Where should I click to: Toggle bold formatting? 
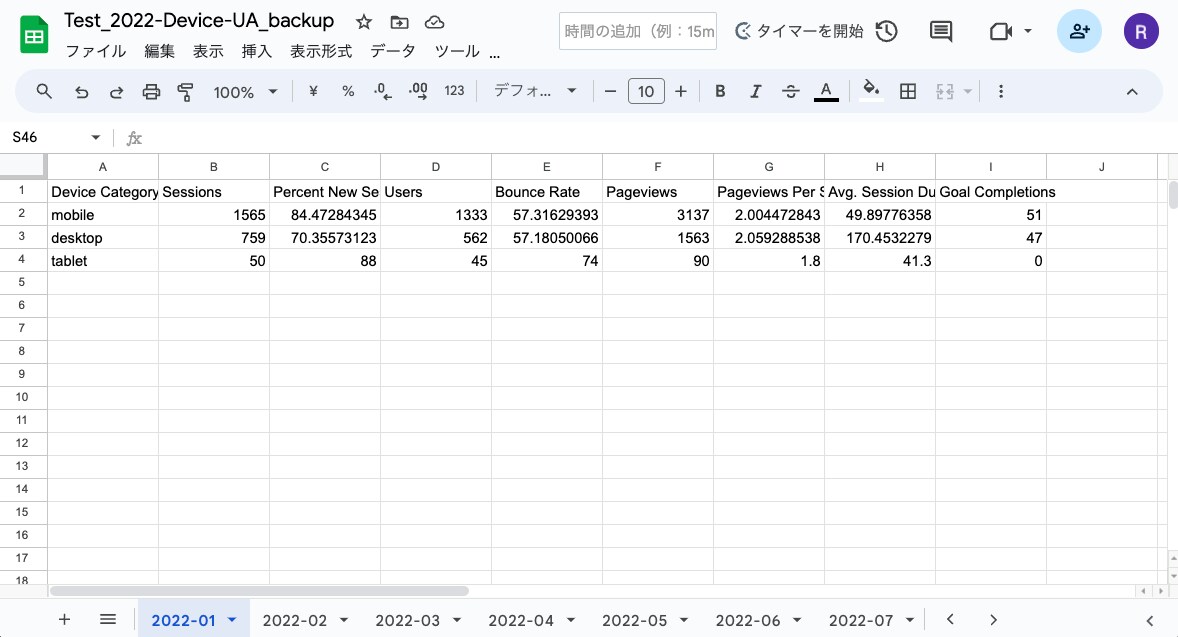coord(720,91)
